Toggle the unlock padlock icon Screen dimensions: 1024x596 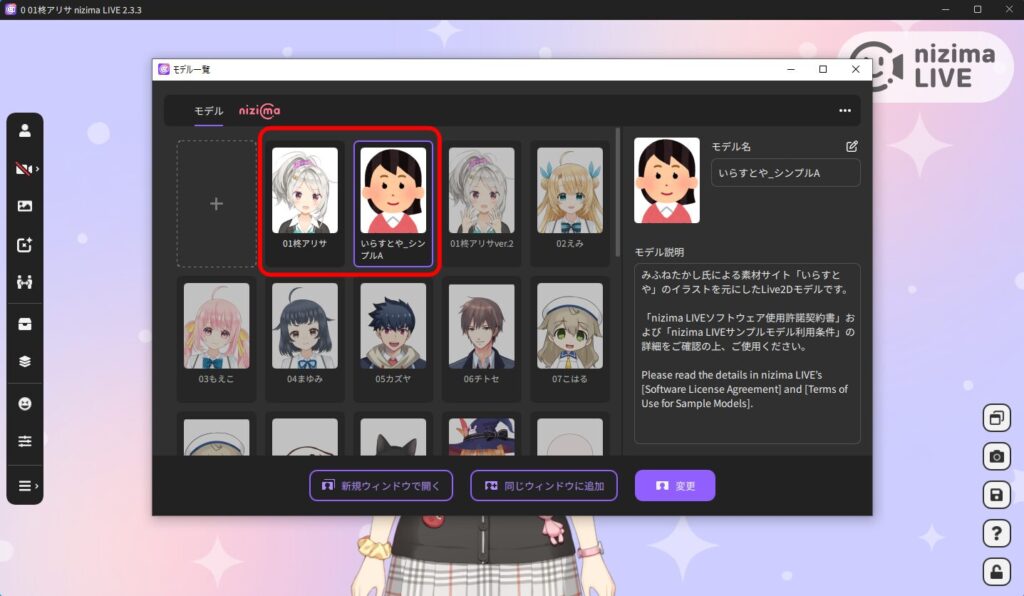[997, 572]
